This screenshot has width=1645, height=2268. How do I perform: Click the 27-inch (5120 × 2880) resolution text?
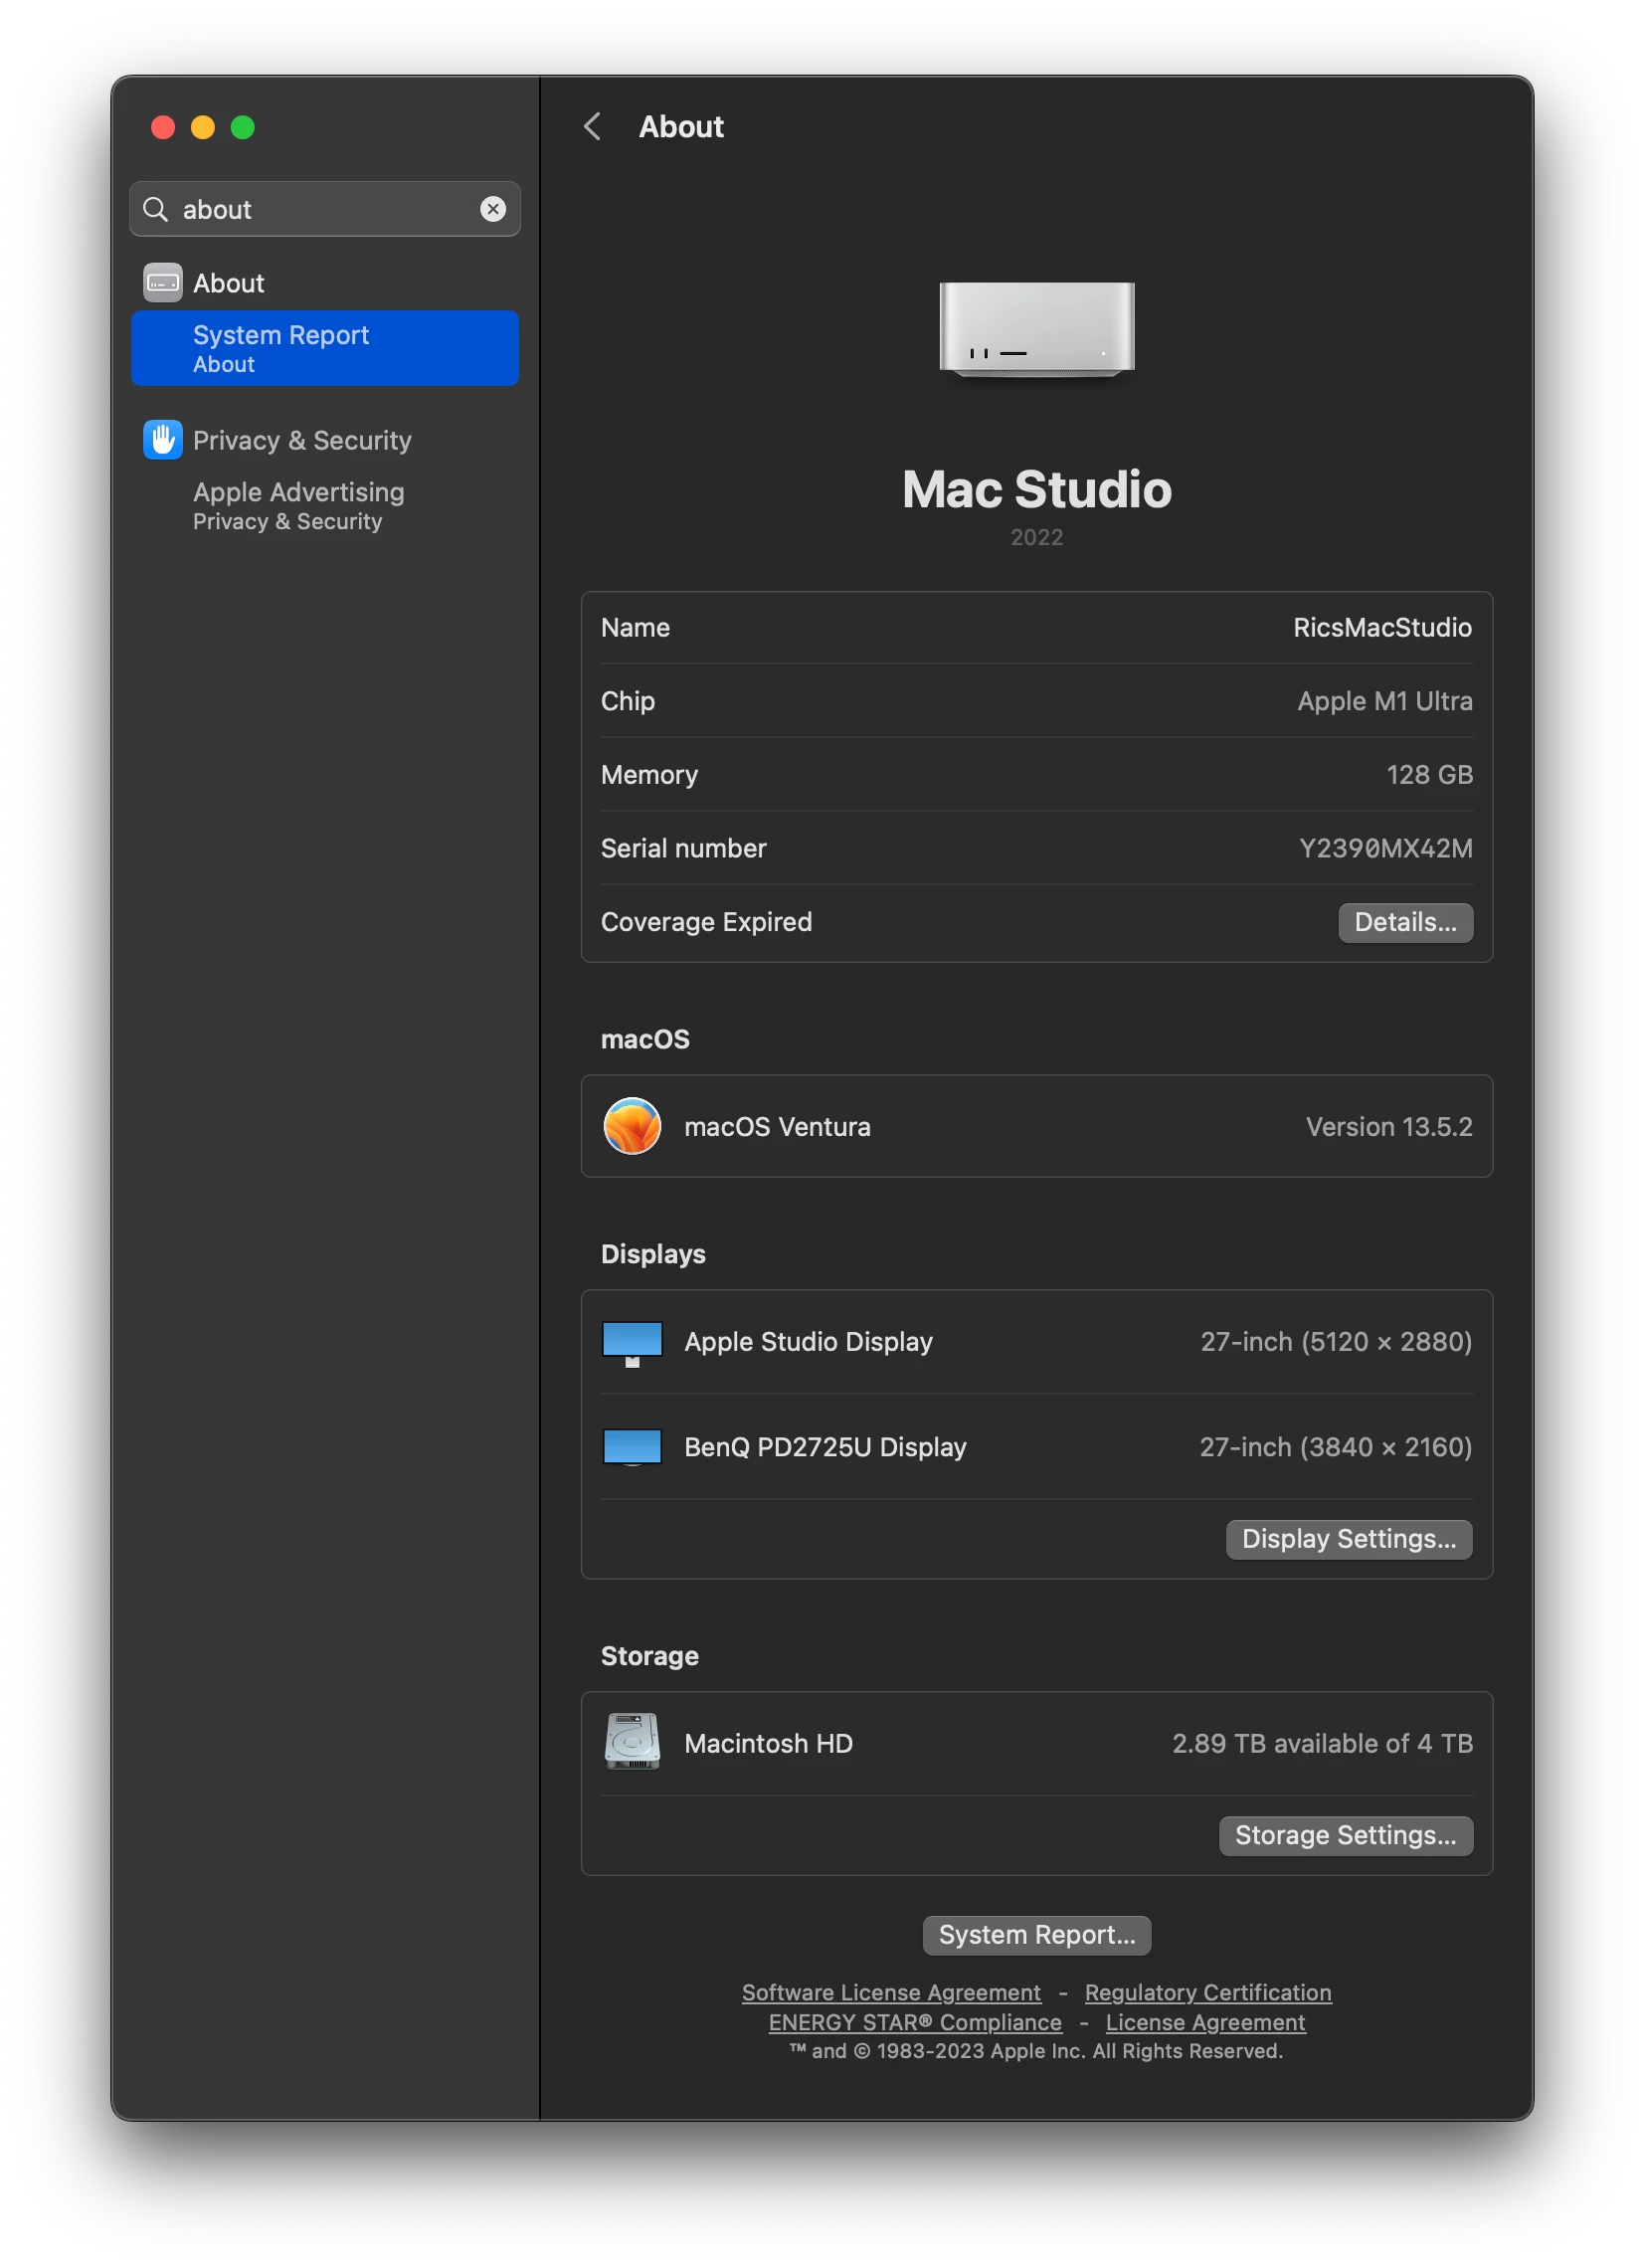coord(1336,1342)
